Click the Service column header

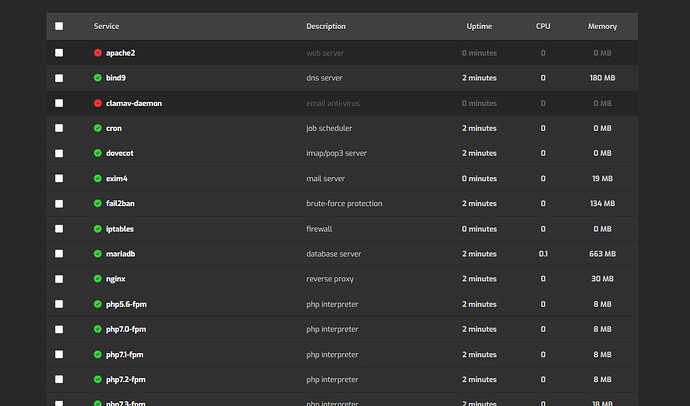[x=106, y=26]
